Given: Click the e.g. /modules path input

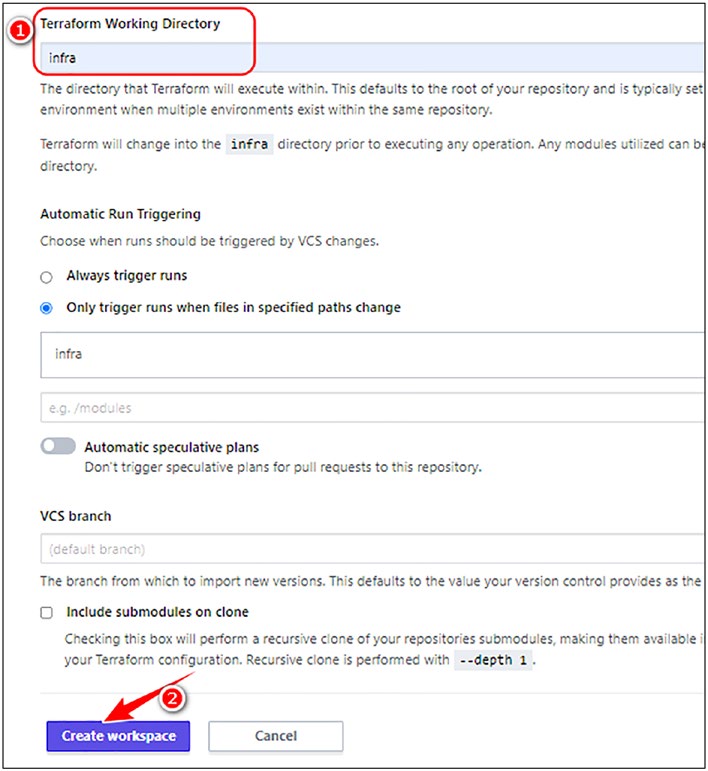Looking at the screenshot, I should point(372,407).
